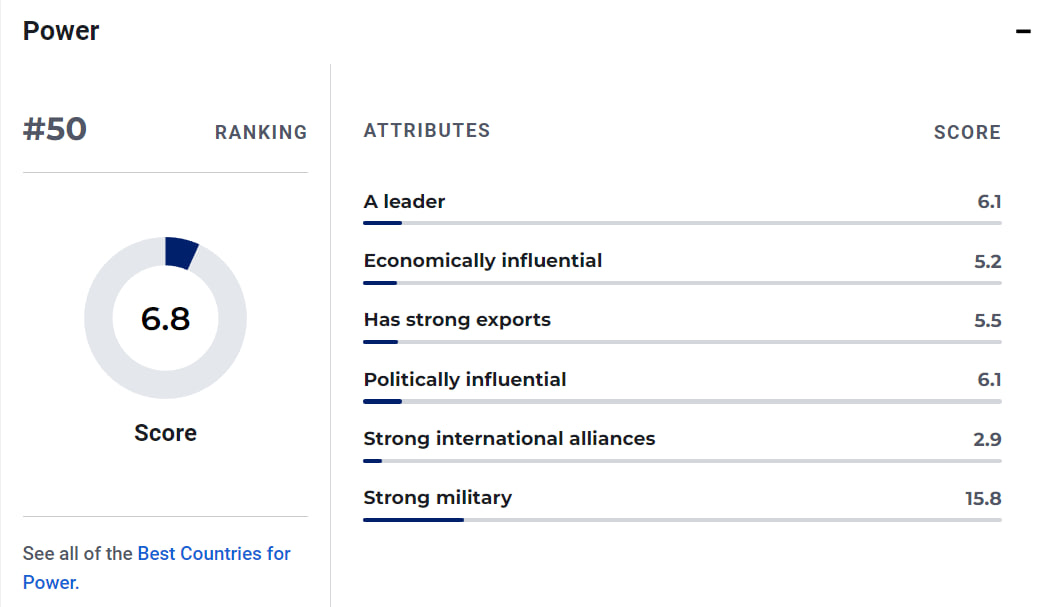
Task: Click the donut chart score 6.8
Action: point(165,318)
